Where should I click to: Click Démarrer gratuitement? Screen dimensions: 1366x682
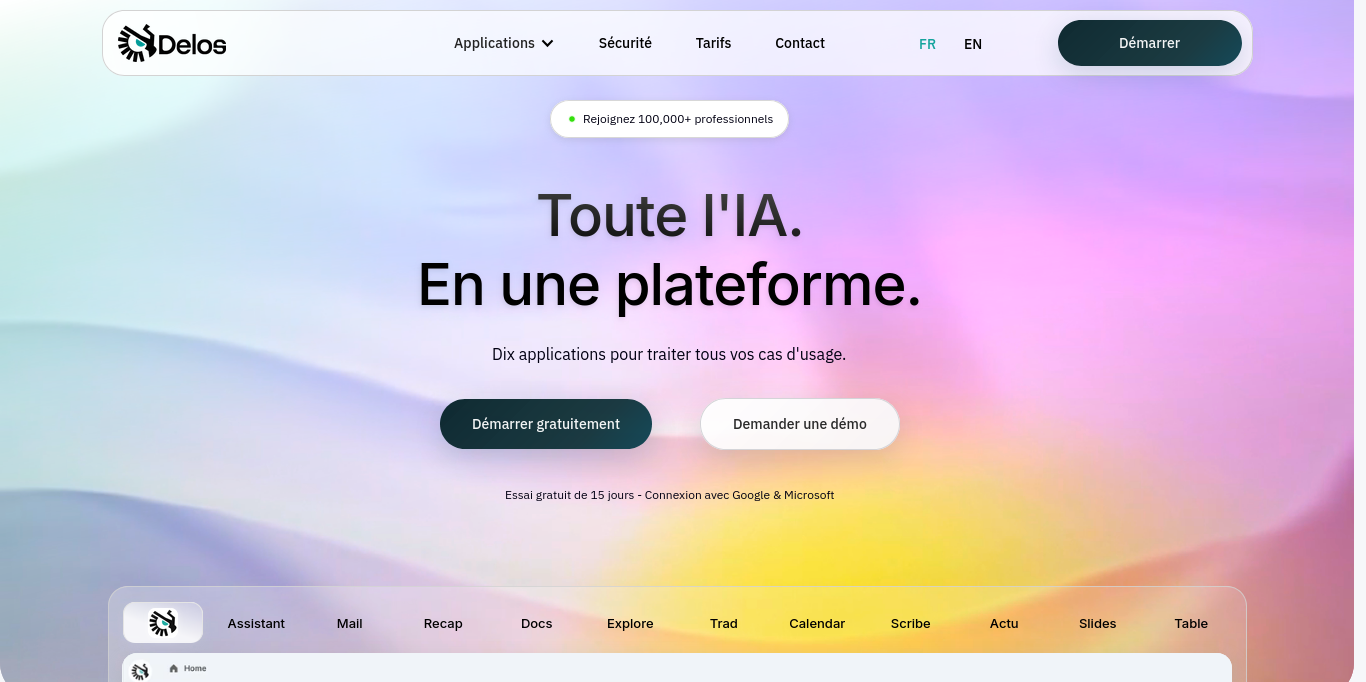545,423
